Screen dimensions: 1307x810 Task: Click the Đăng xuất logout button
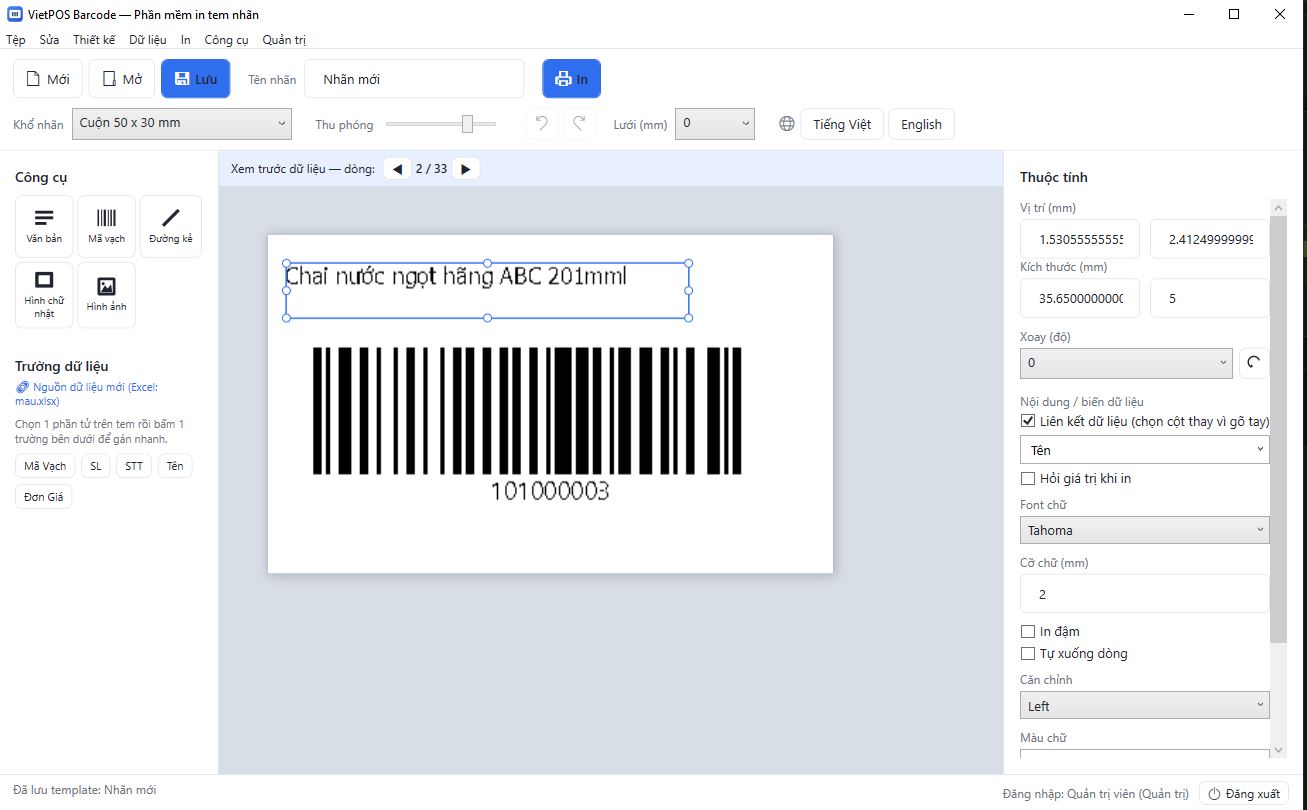point(1244,794)
